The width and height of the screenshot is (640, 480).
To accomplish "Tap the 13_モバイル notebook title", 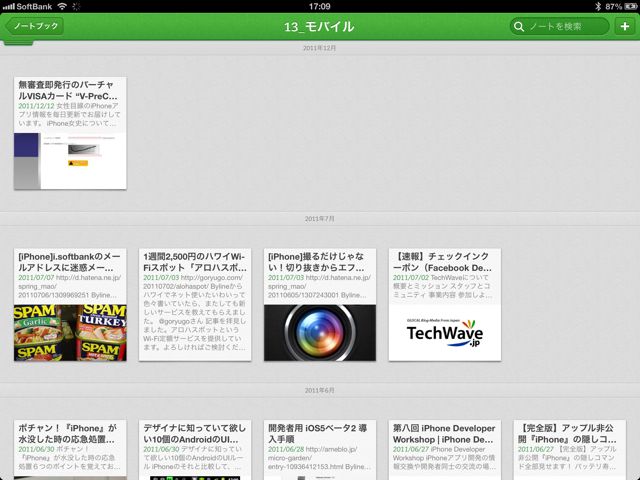I will click(319, 27).
